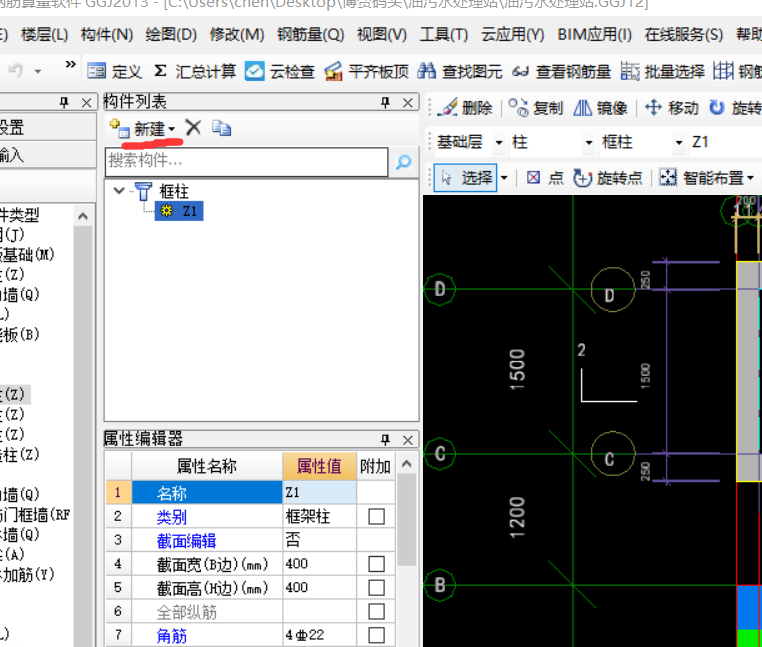Open the 基础层 floor dropdown
This screenshot has height=647, width=762.
point(499,142)
